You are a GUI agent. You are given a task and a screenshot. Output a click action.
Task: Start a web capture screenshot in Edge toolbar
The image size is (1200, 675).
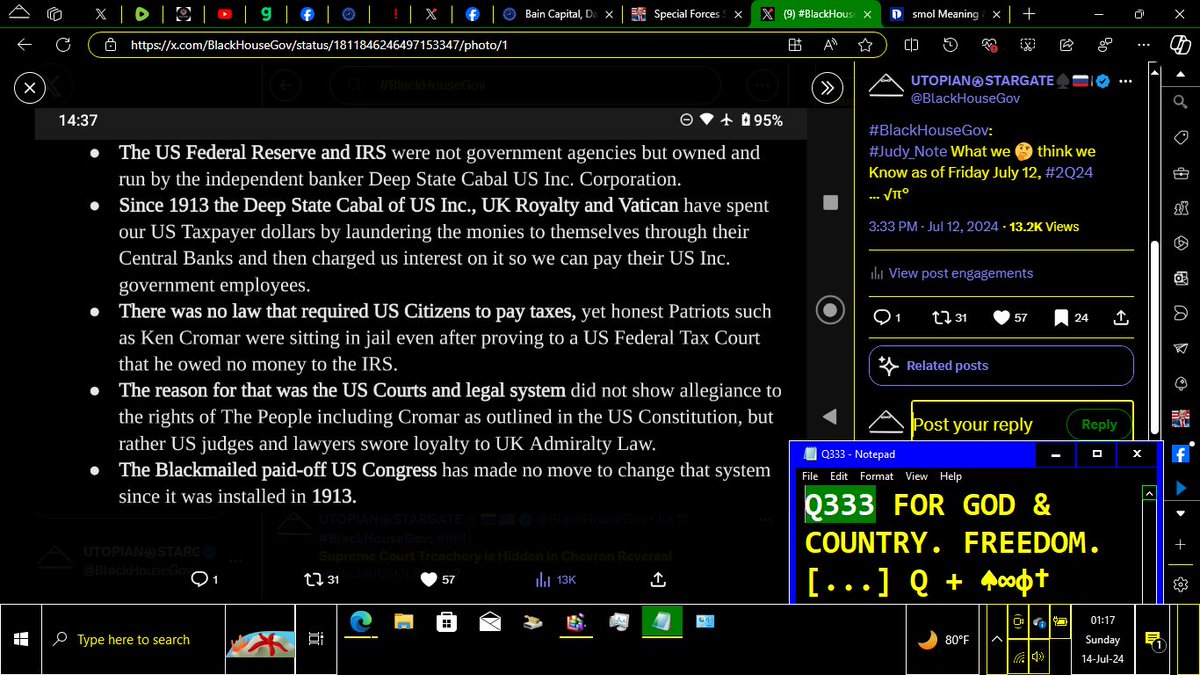tap(1027, 45)
